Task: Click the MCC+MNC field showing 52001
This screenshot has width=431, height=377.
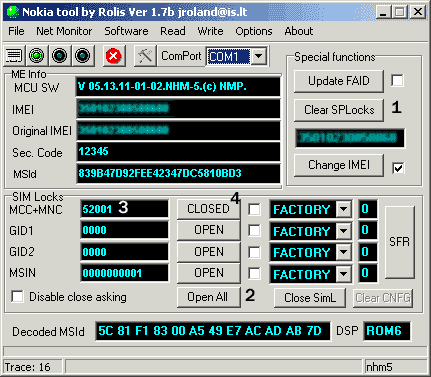Action: coord(124,209)
